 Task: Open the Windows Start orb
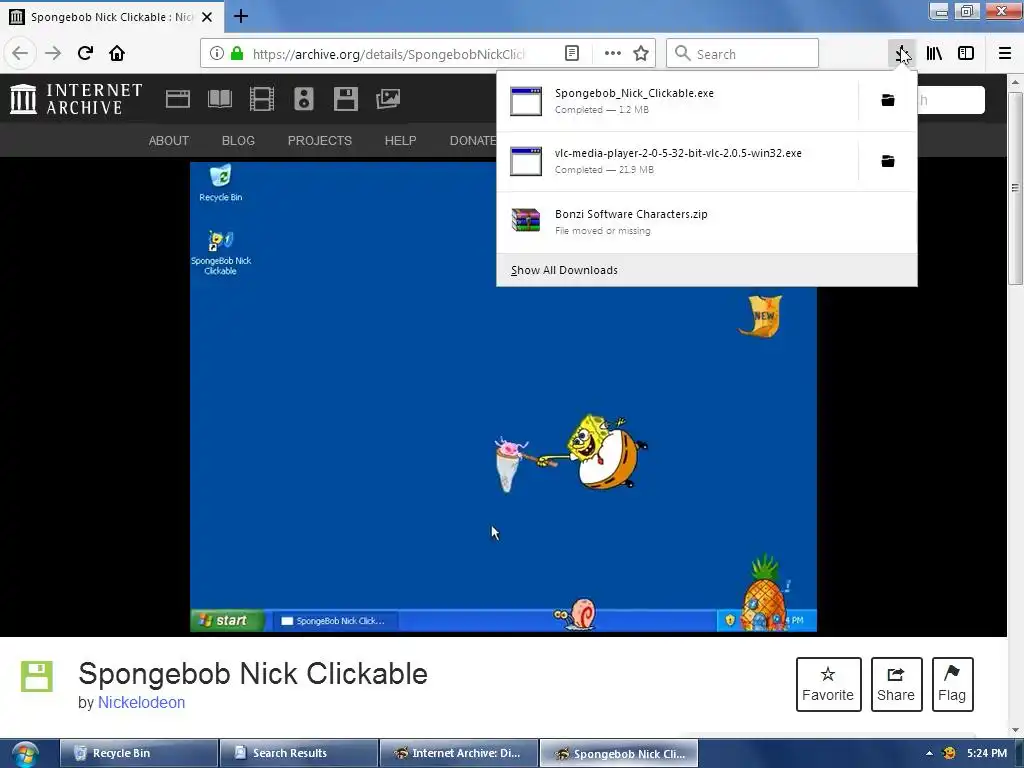click(x=24, y=755)
